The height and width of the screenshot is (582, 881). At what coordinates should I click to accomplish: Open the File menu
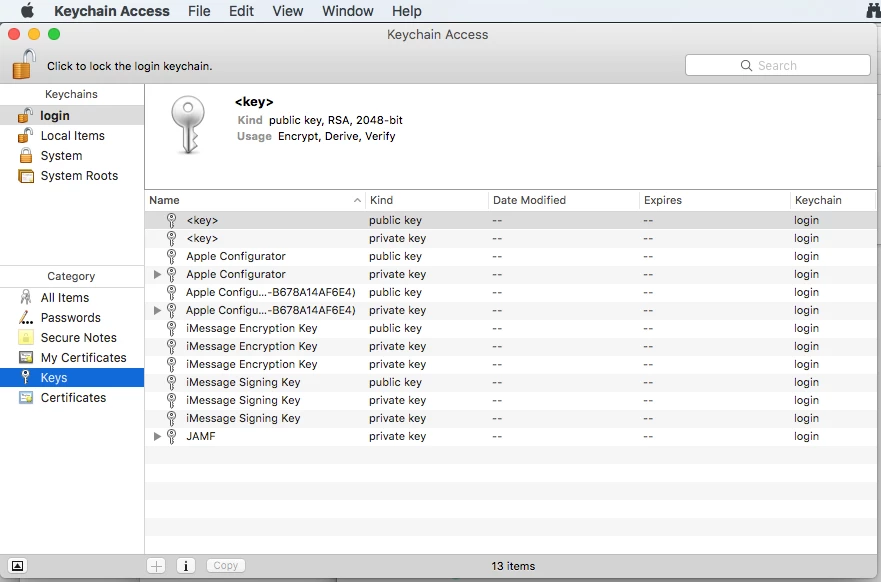(x=199, y=11)
